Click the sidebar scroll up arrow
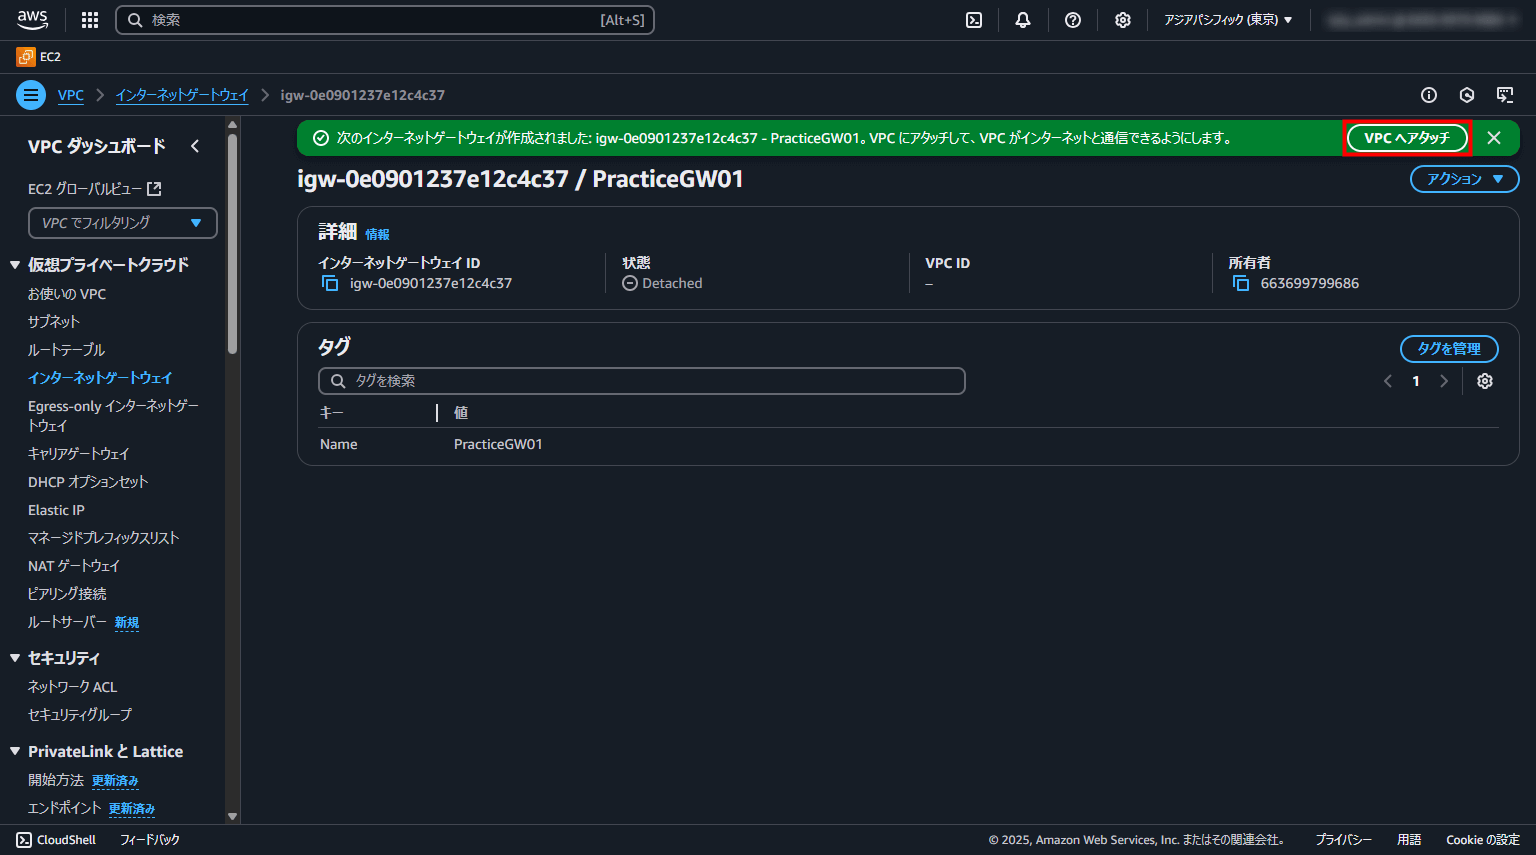Screen dimensions: 1536x855 tap(232, 125)
